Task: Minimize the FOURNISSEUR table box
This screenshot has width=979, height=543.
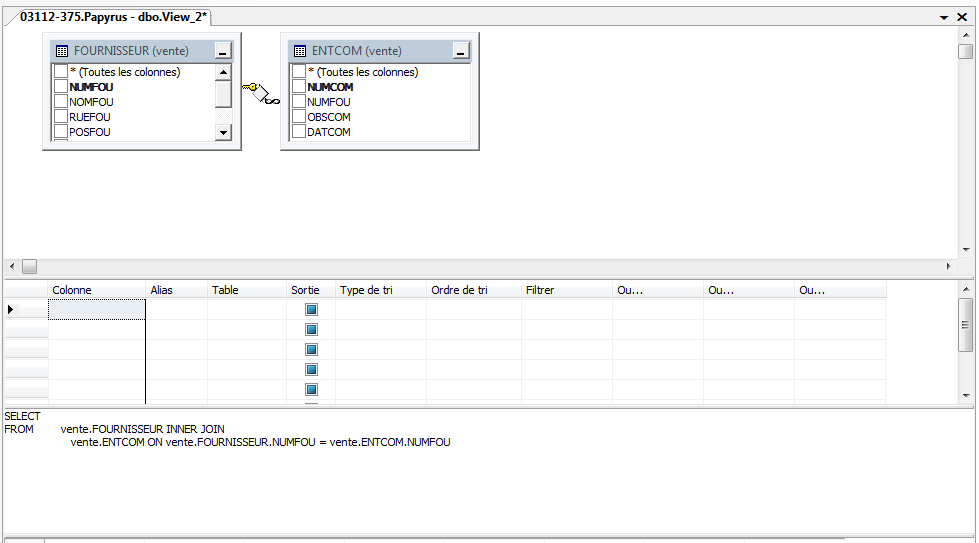Action: click(x=223, y=51)
